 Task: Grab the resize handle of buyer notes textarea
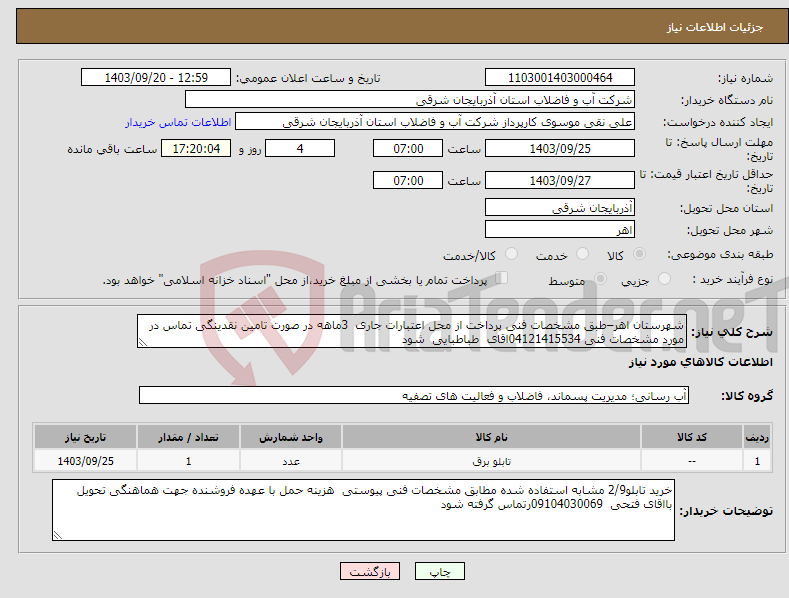58,535
